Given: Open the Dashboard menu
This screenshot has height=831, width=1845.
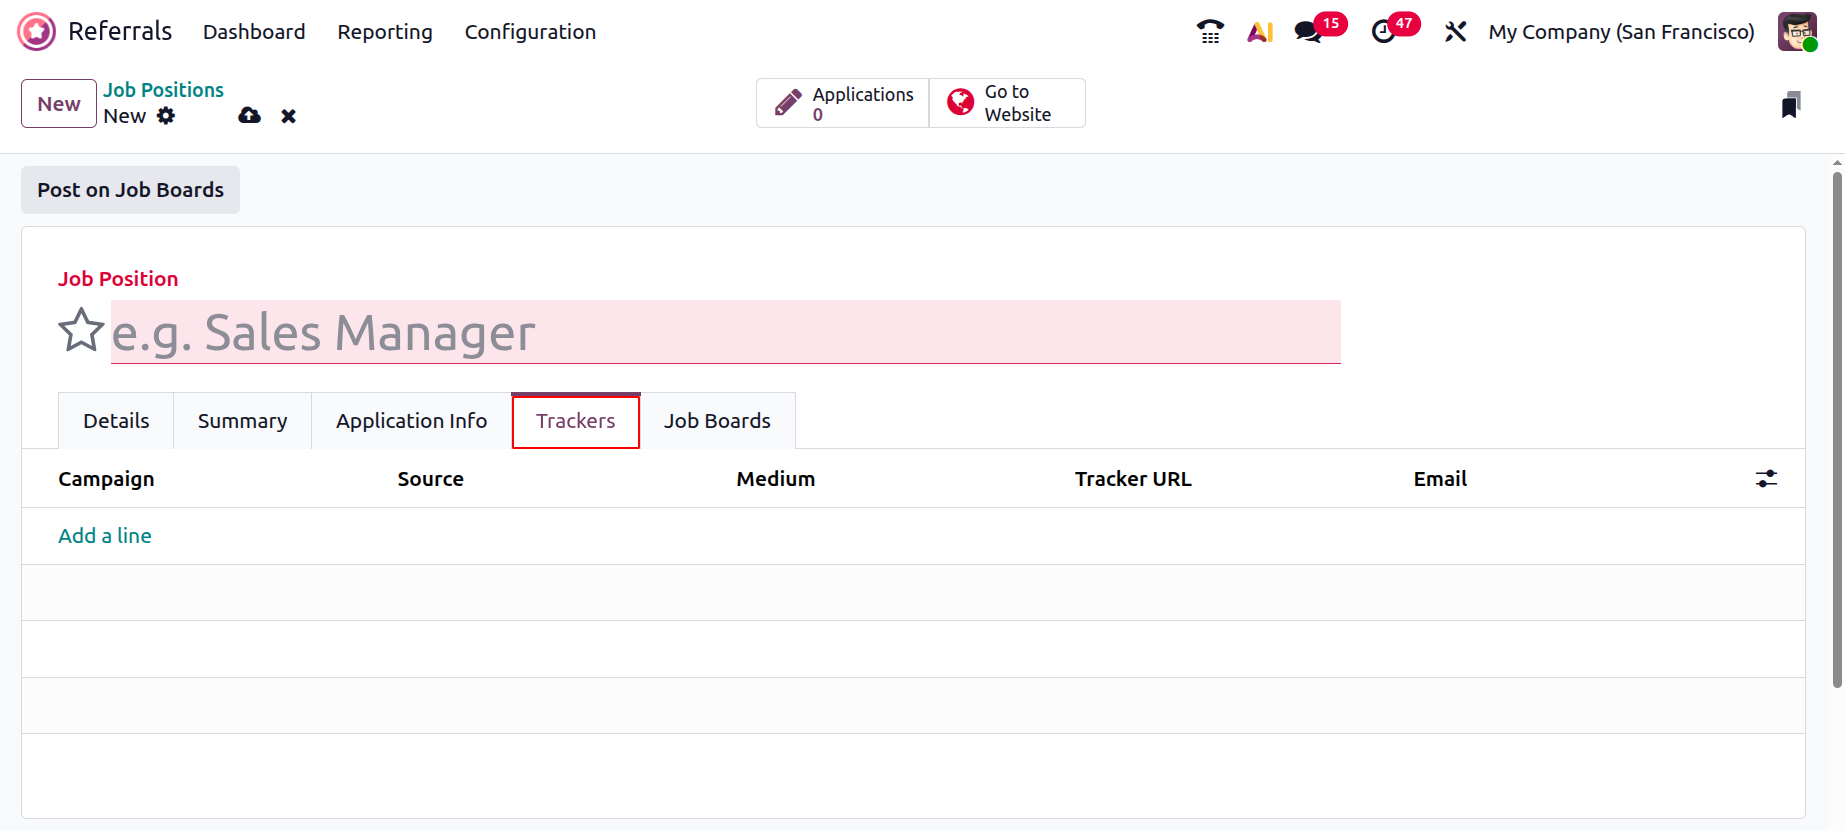Looking at the screenshot, I should click(x=254, y=32).
